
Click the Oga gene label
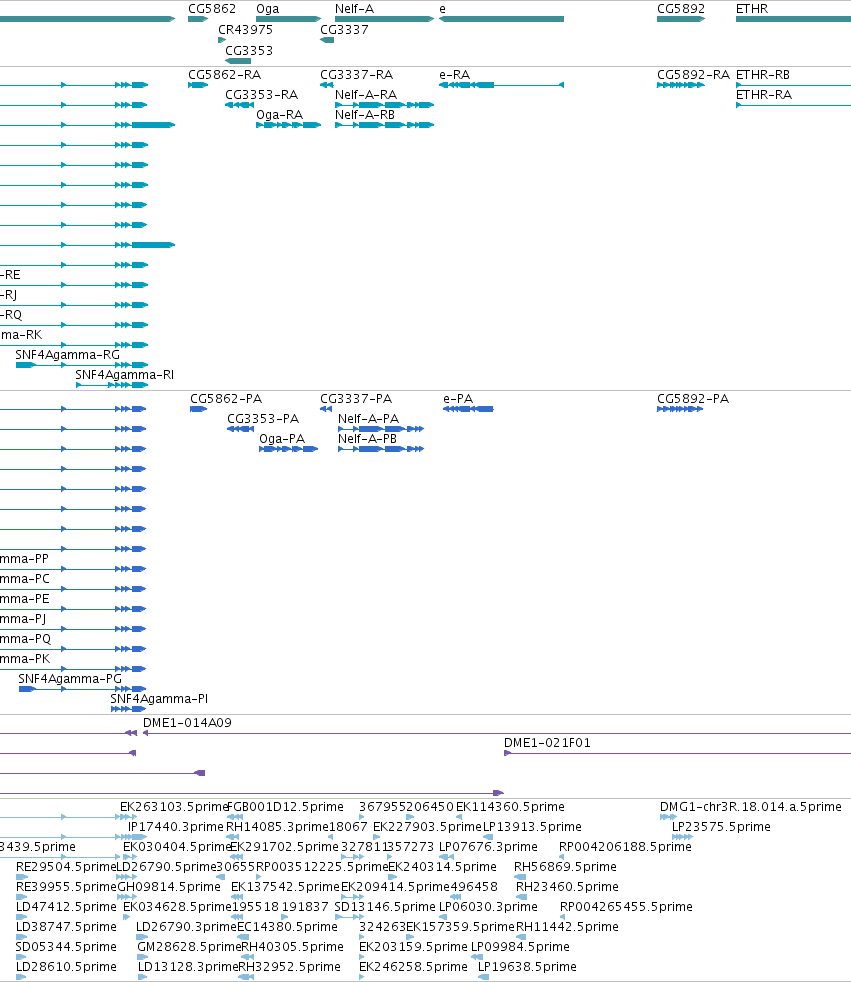(x=267, y=9)
